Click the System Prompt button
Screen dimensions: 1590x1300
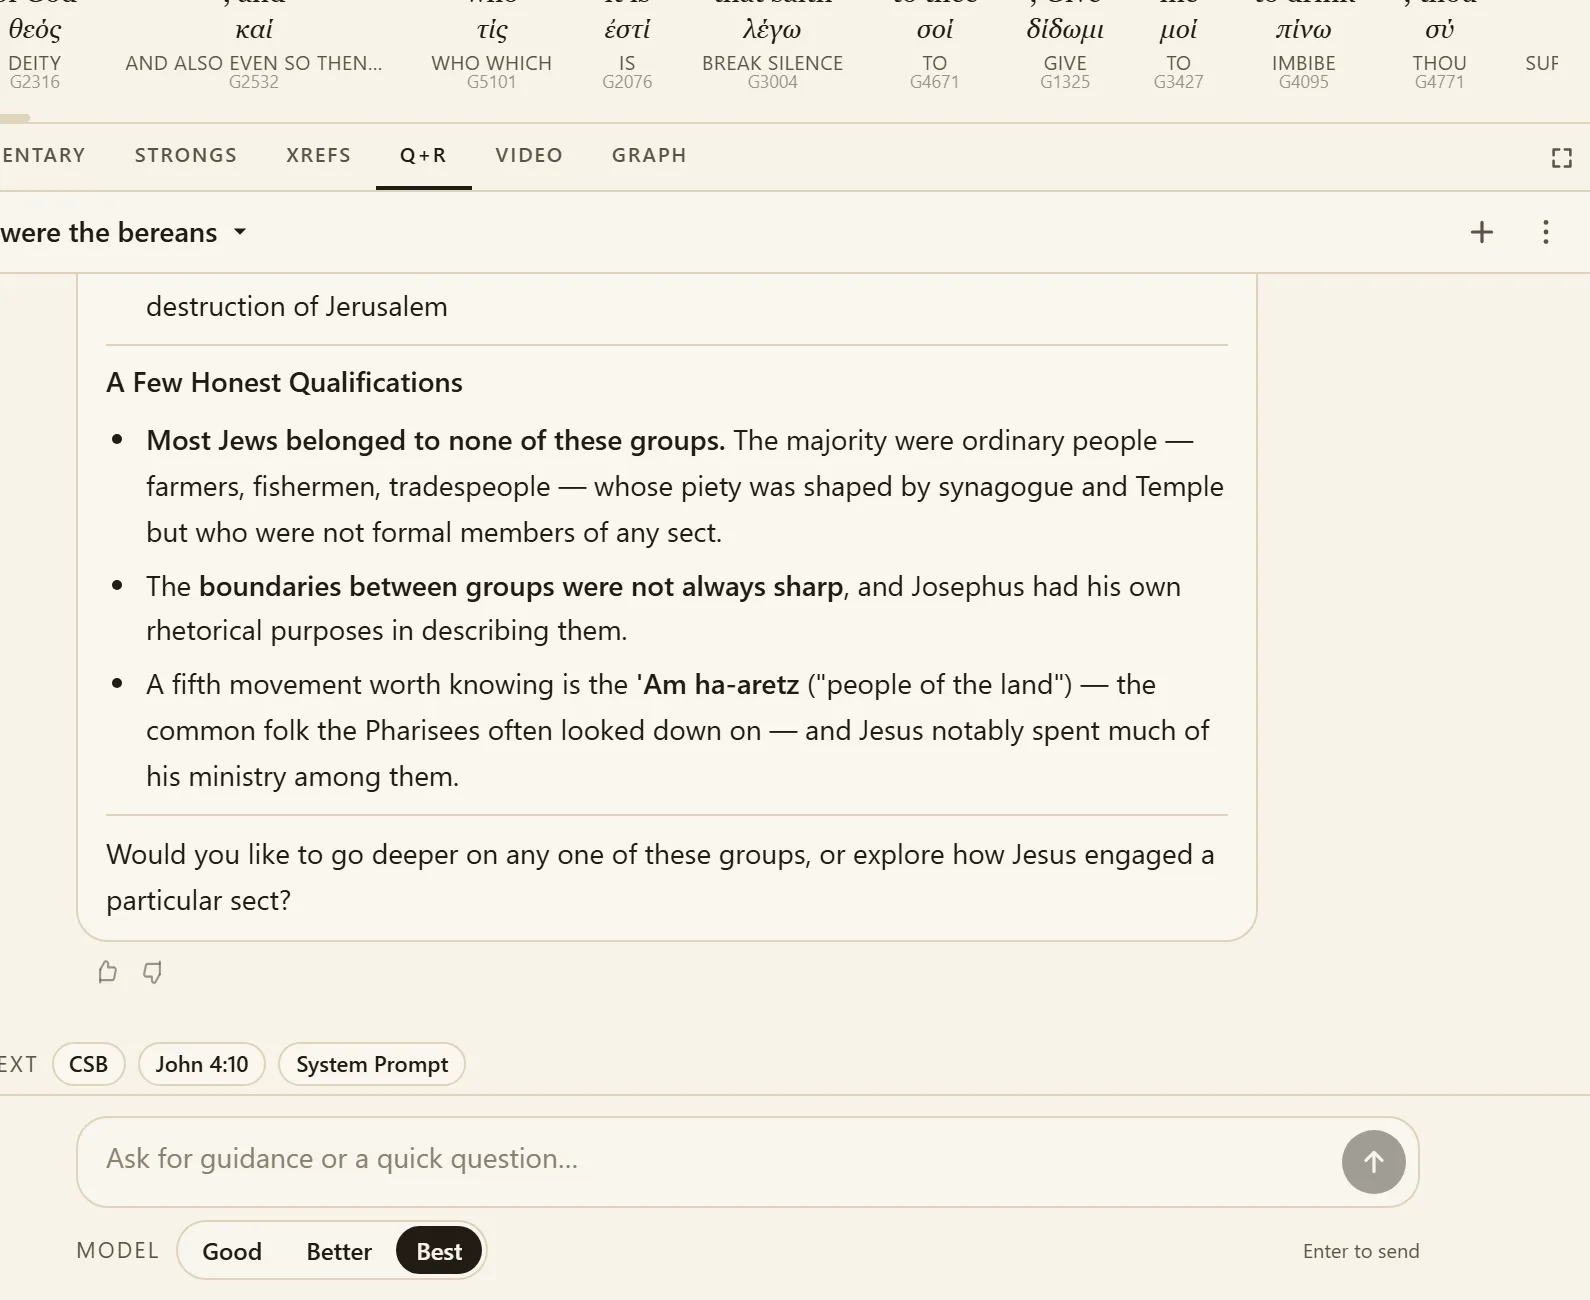(372, 1064)
